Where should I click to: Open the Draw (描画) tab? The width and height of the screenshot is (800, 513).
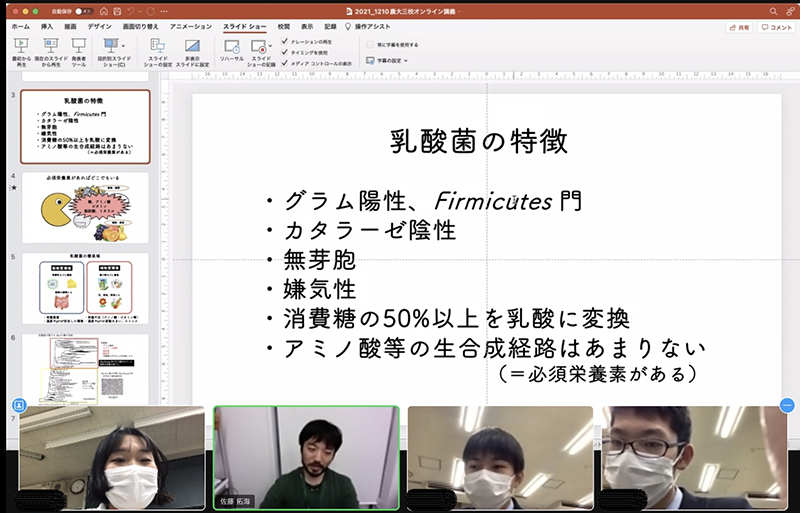[70, 26]
